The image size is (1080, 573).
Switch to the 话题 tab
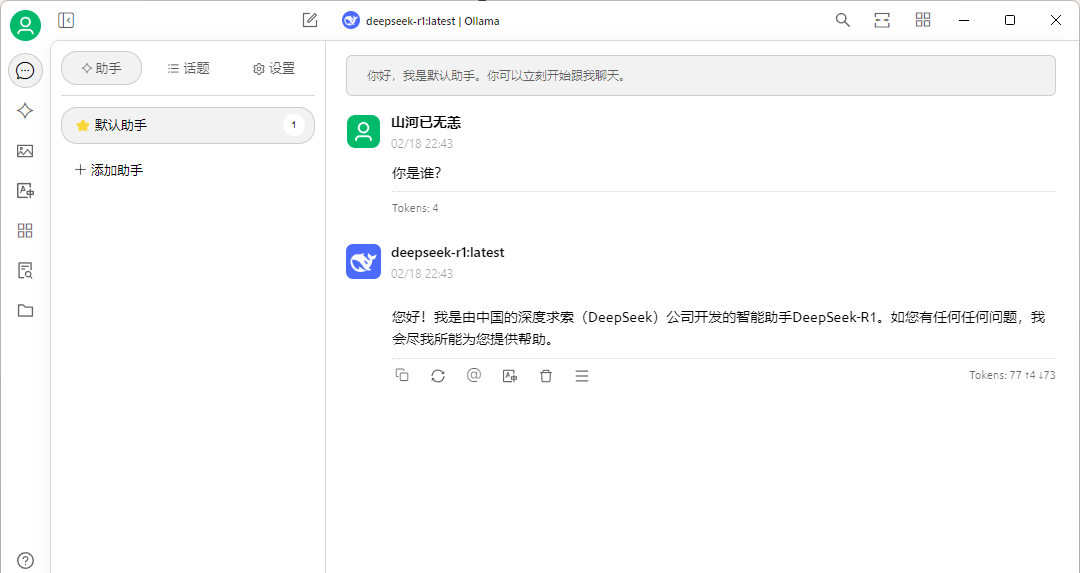coord(188,68)
